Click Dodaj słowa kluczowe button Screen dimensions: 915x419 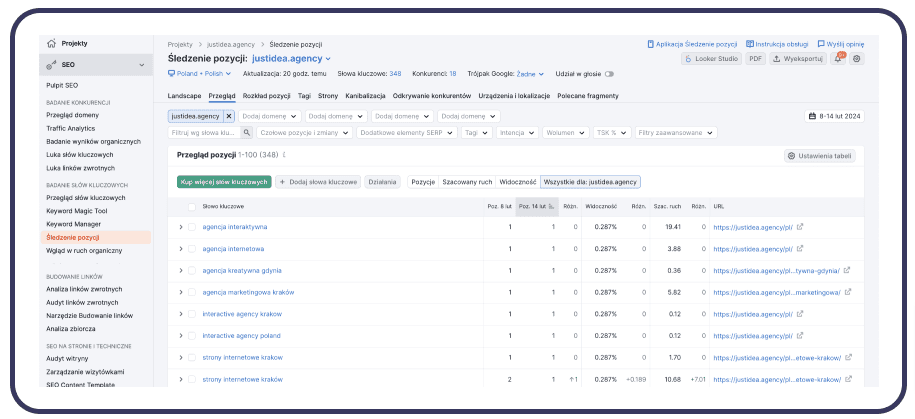(318, 182)
